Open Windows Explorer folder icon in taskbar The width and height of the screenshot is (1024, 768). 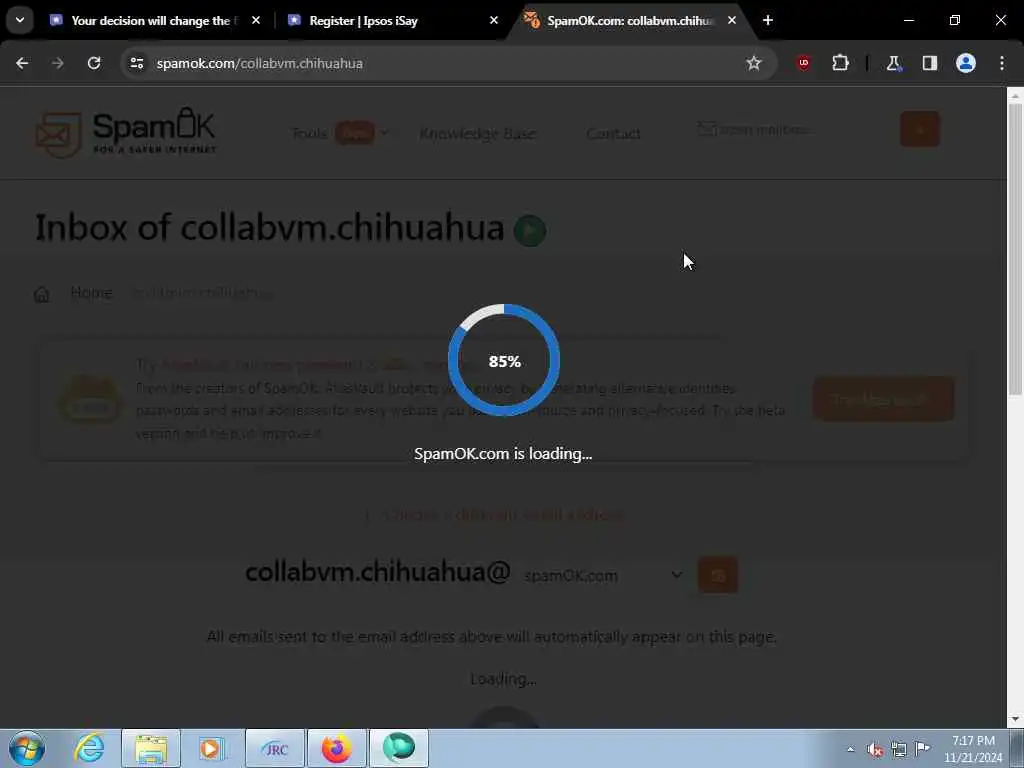[151, 748]
